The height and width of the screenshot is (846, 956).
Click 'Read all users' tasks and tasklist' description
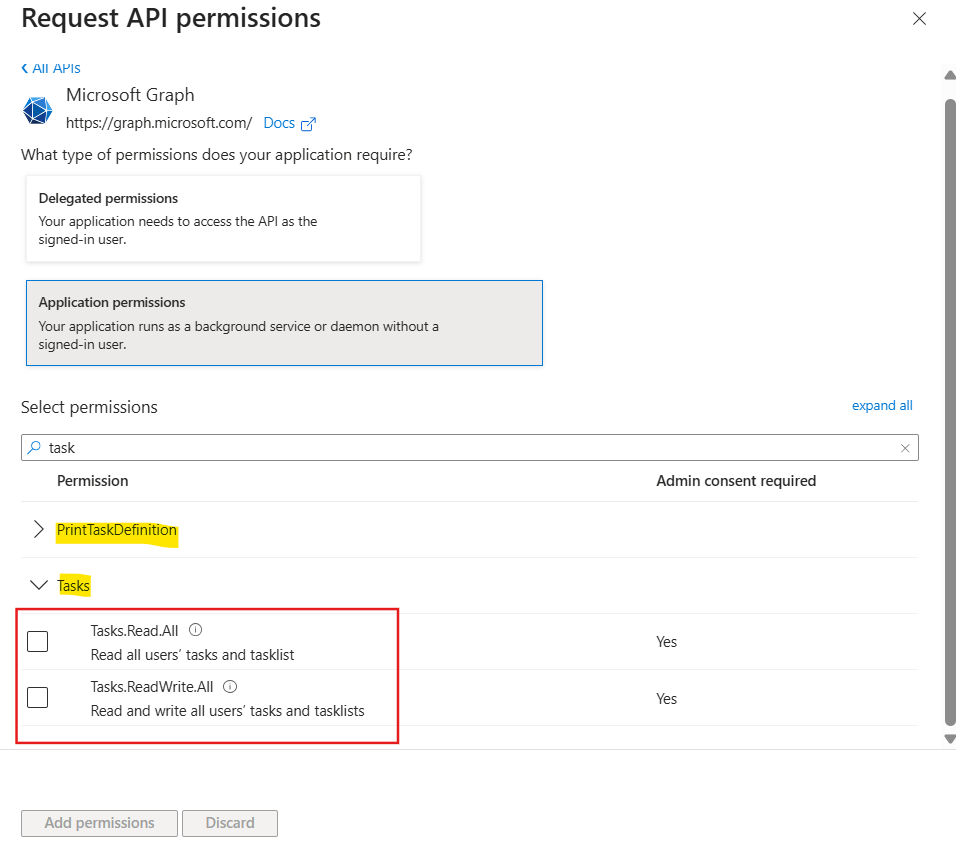point(193,655)
